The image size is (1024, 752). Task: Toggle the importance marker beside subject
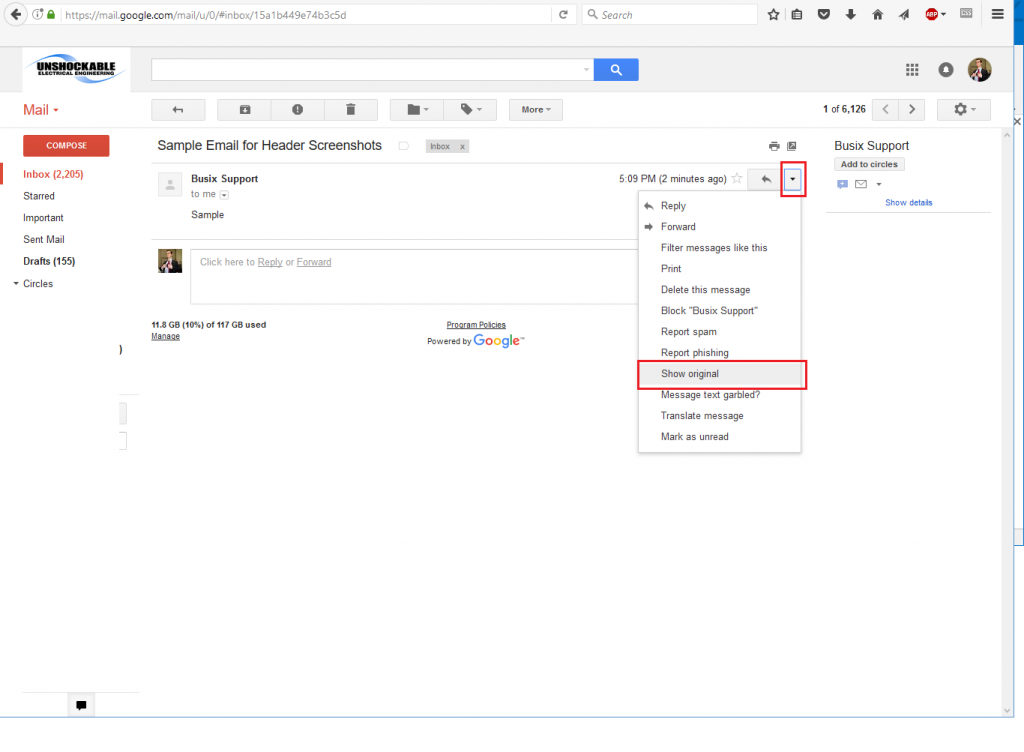click(404, 146)
